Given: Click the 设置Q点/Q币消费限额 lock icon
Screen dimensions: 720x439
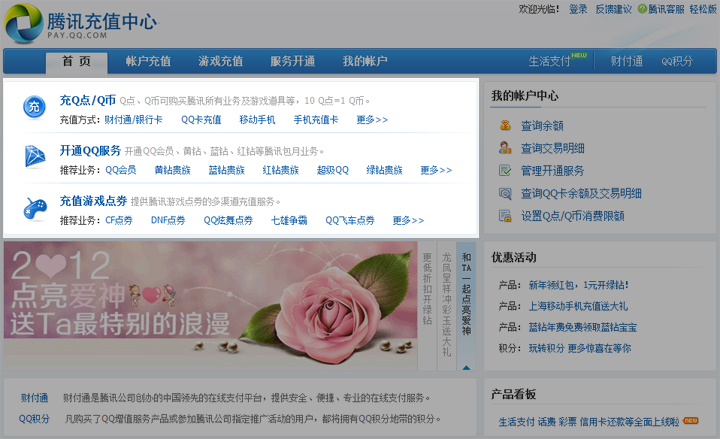Looking at the screenshot, I should click(x=505, y=216).
